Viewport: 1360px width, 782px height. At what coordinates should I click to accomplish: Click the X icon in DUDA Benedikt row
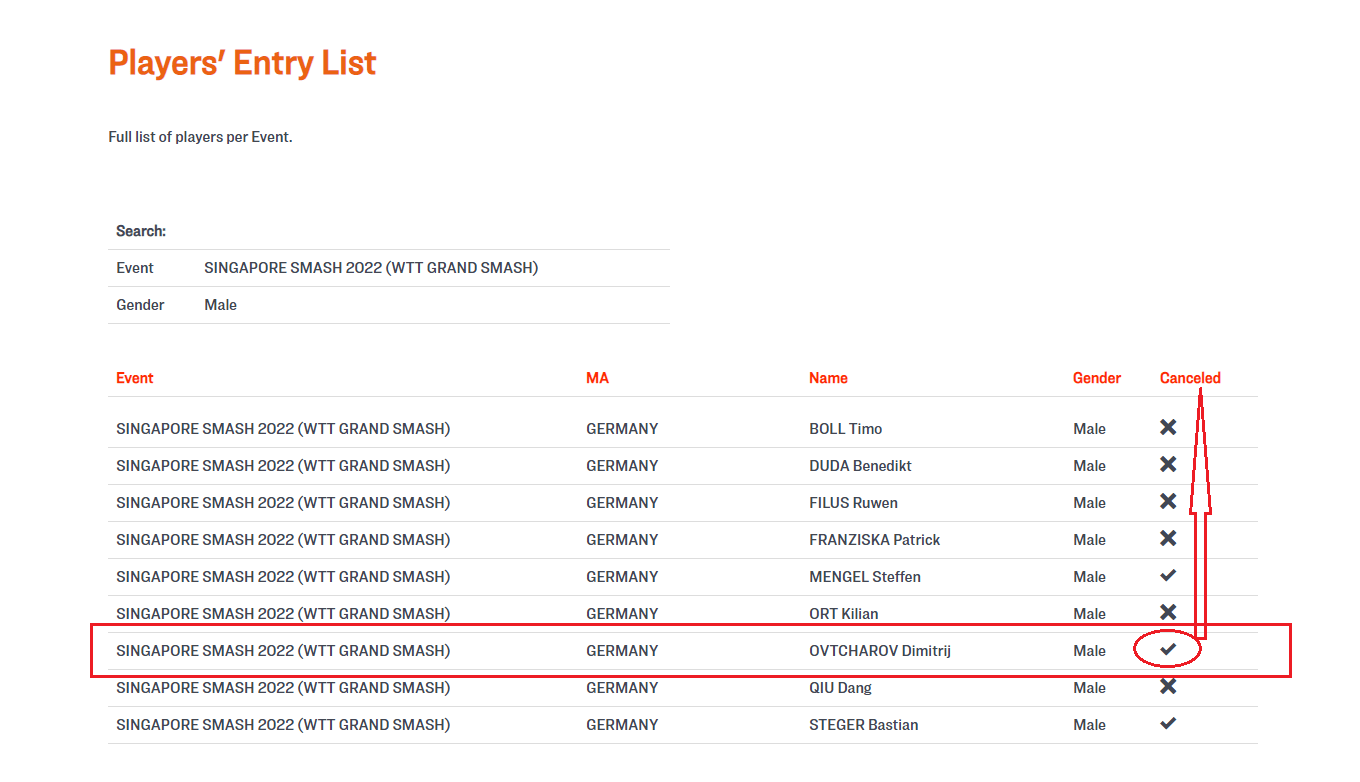point(1168,465)
